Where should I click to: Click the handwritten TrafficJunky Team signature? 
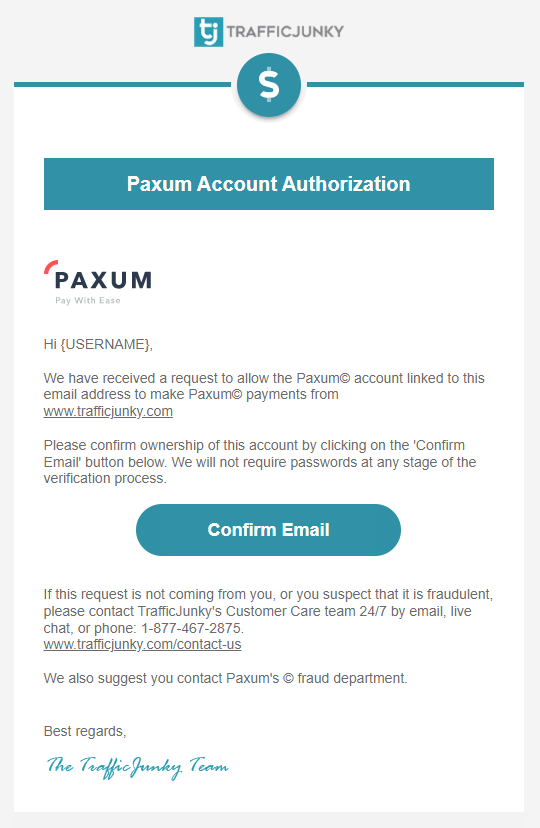(137, 767)
